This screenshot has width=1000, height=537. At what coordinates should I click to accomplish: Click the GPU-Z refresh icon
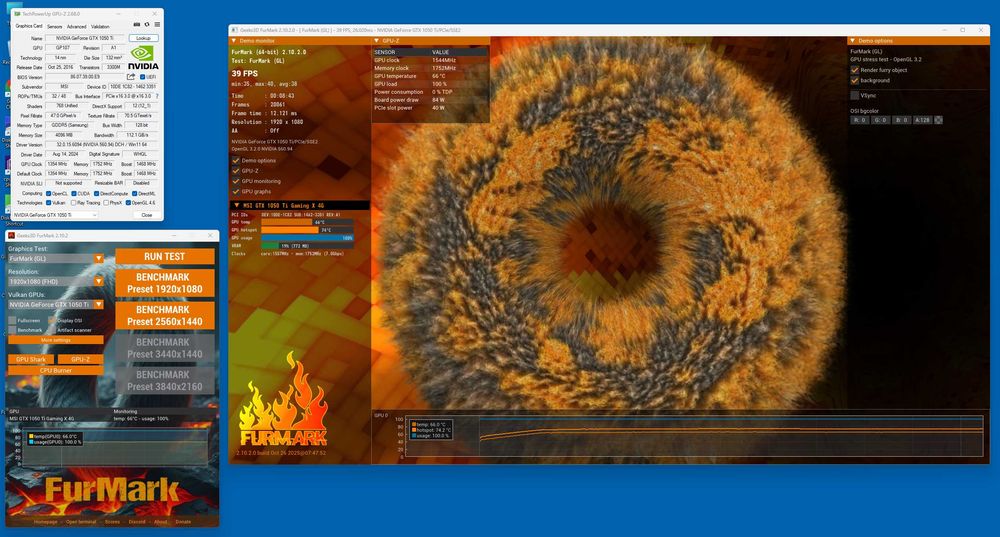point(147,25)
